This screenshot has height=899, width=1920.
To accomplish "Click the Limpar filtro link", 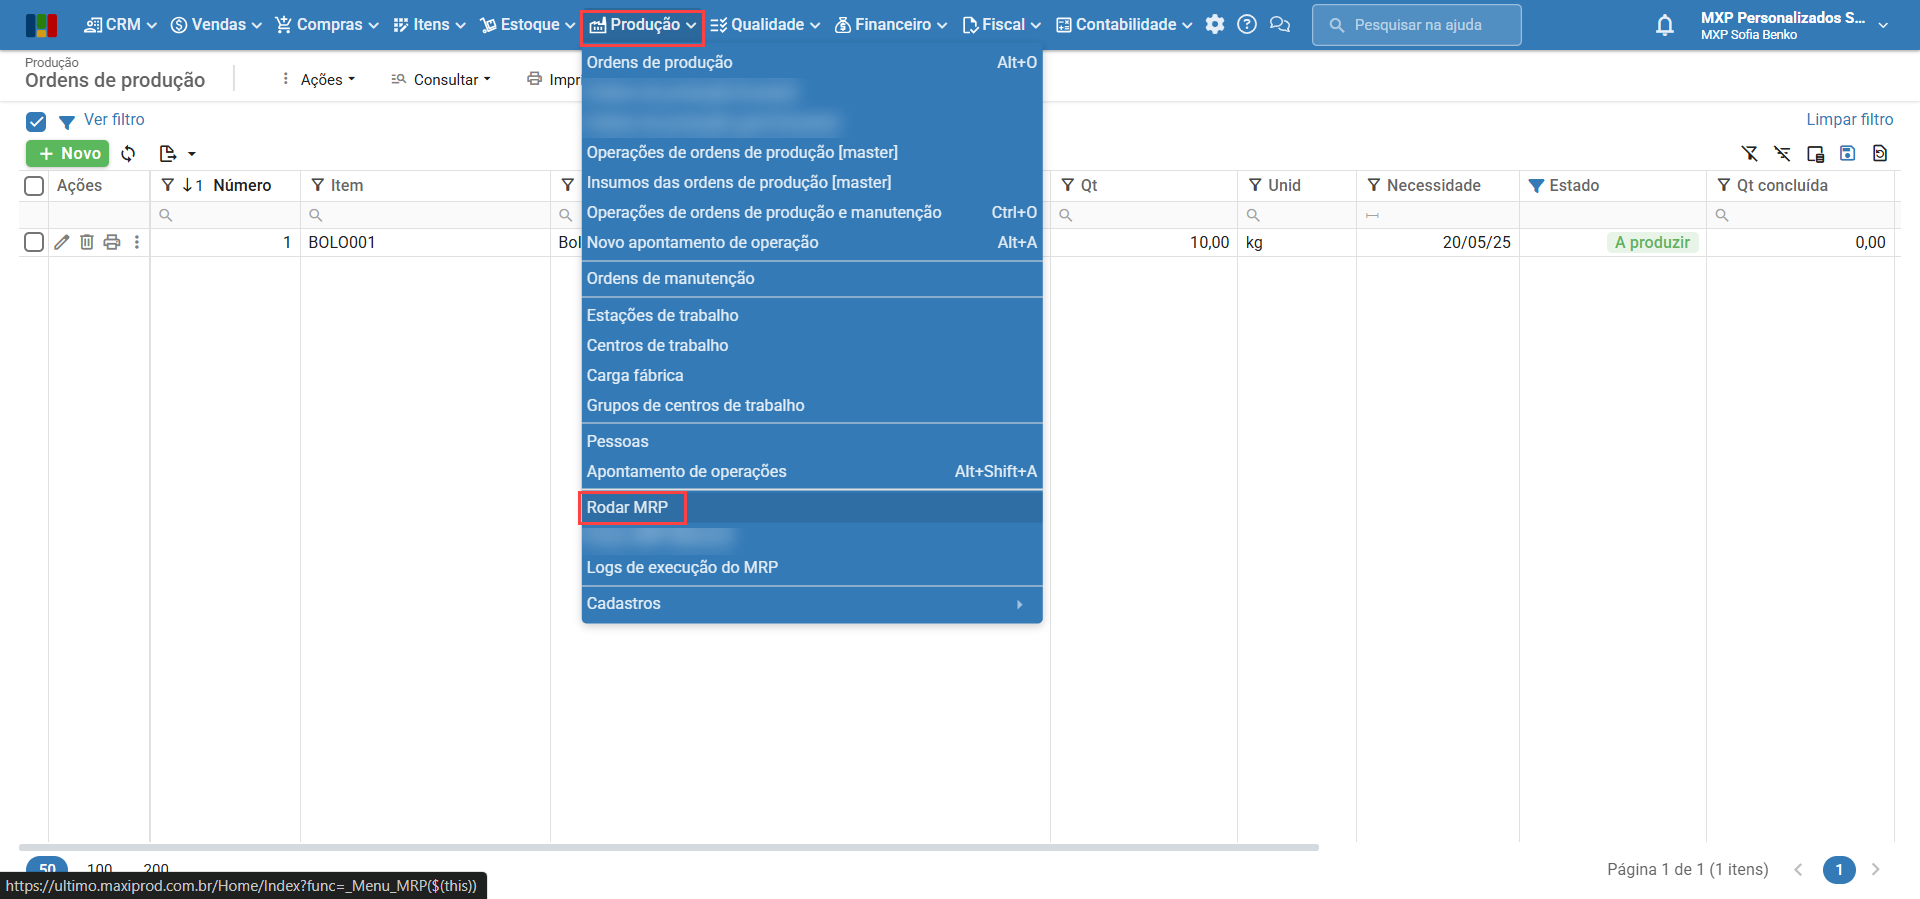I will (x=1849, y=120).
